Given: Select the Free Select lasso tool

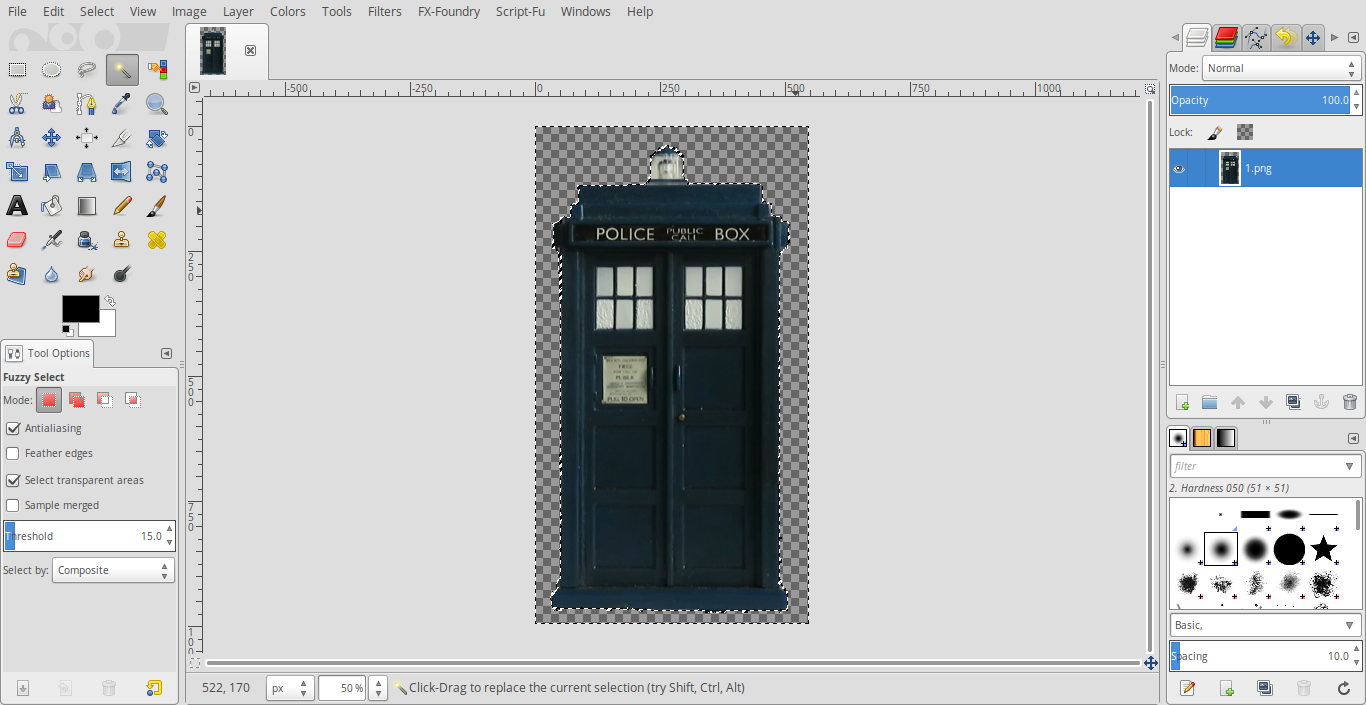Looking at the screenshot, I should (87, 69).
